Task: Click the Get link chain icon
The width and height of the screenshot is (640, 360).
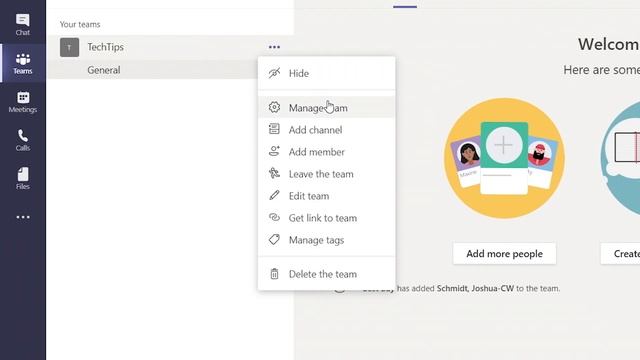Action: (274, 218)
